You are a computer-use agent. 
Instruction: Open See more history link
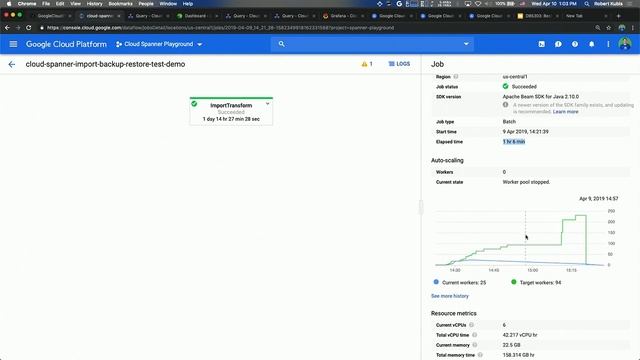(450, 296)
